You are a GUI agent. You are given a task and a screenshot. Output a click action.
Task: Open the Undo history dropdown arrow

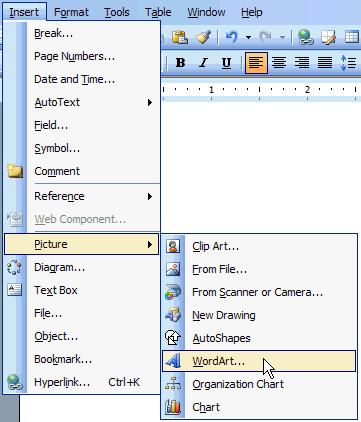point(248,37)
